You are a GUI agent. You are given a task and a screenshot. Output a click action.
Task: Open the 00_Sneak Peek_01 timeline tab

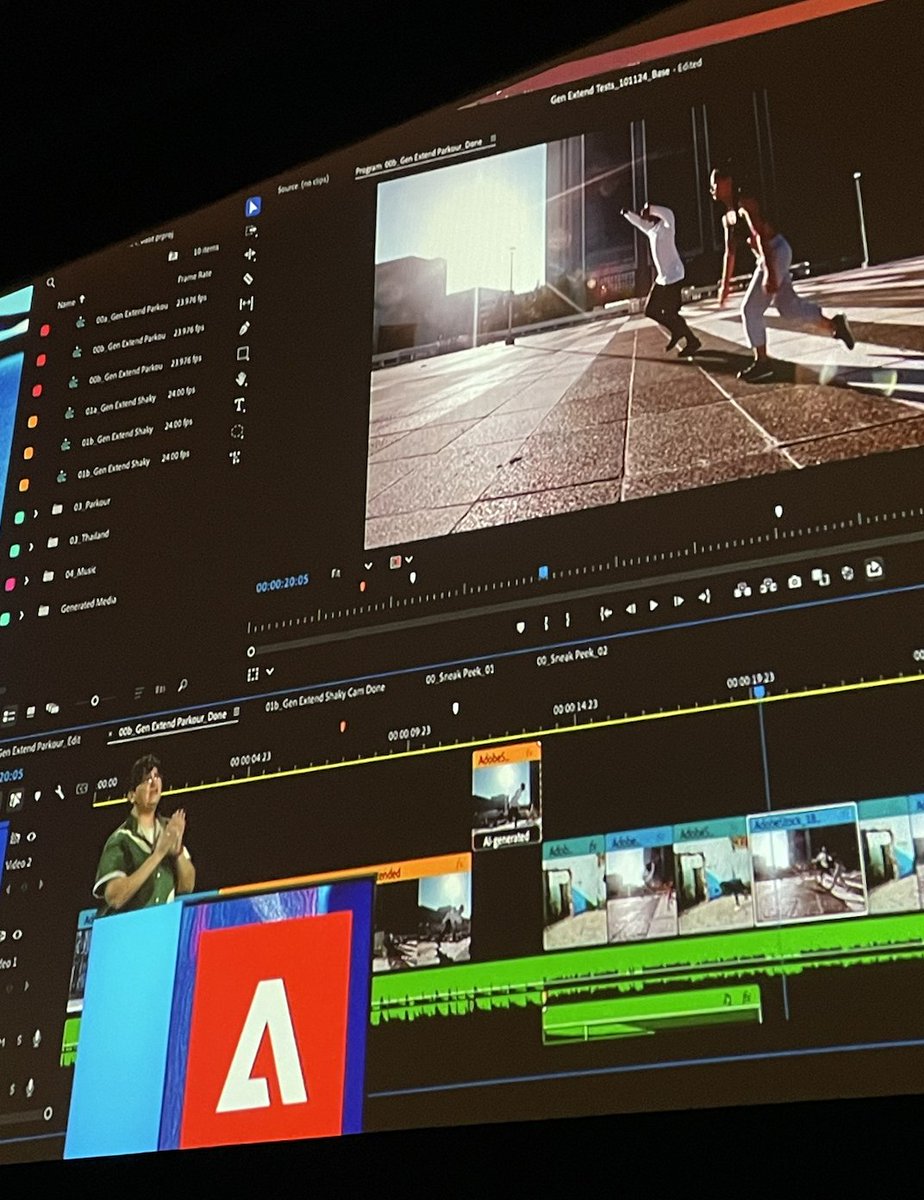460,673
